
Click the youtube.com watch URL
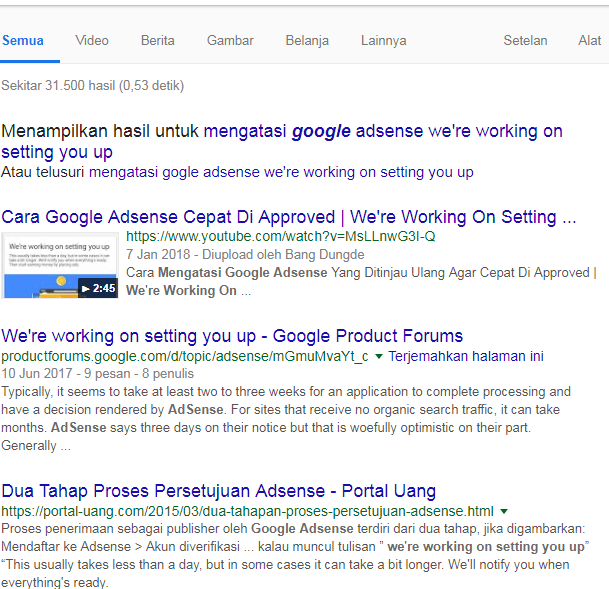[280, 236]
